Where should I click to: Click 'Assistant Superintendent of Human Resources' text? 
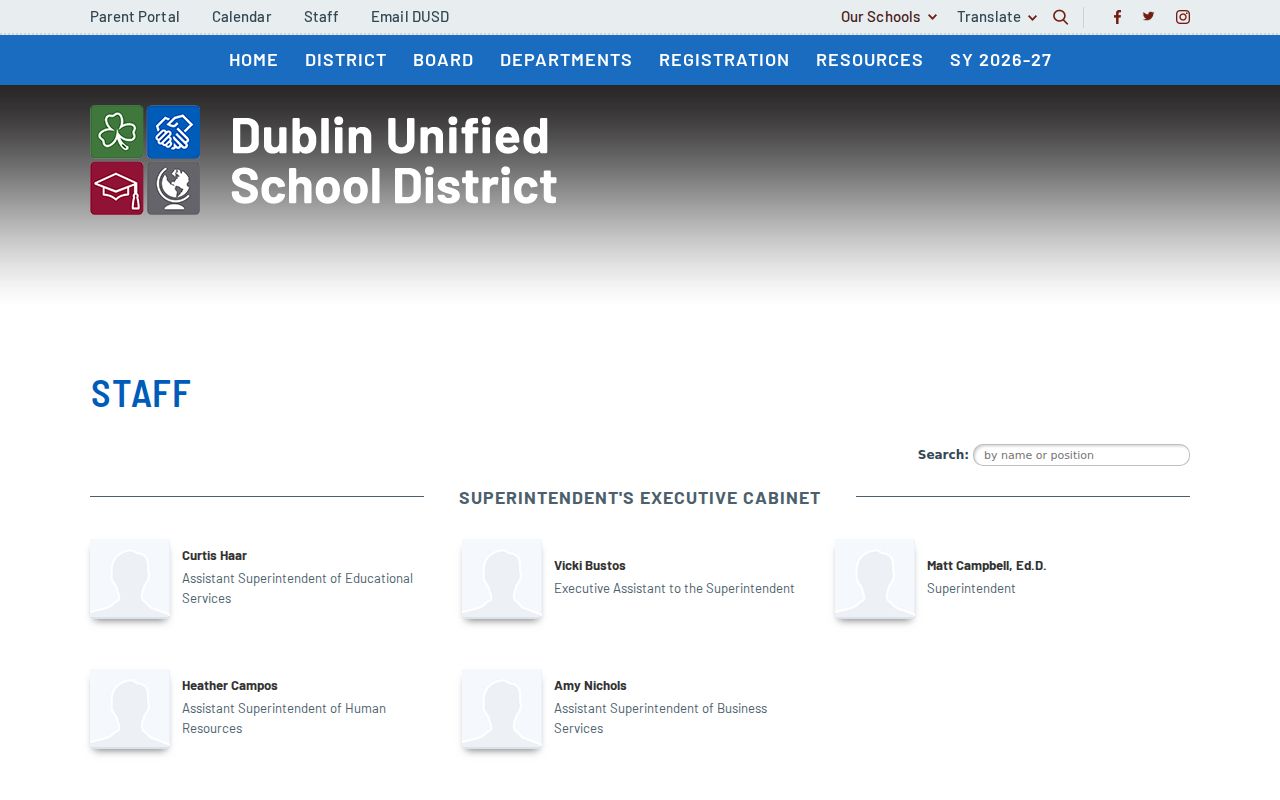284,719
